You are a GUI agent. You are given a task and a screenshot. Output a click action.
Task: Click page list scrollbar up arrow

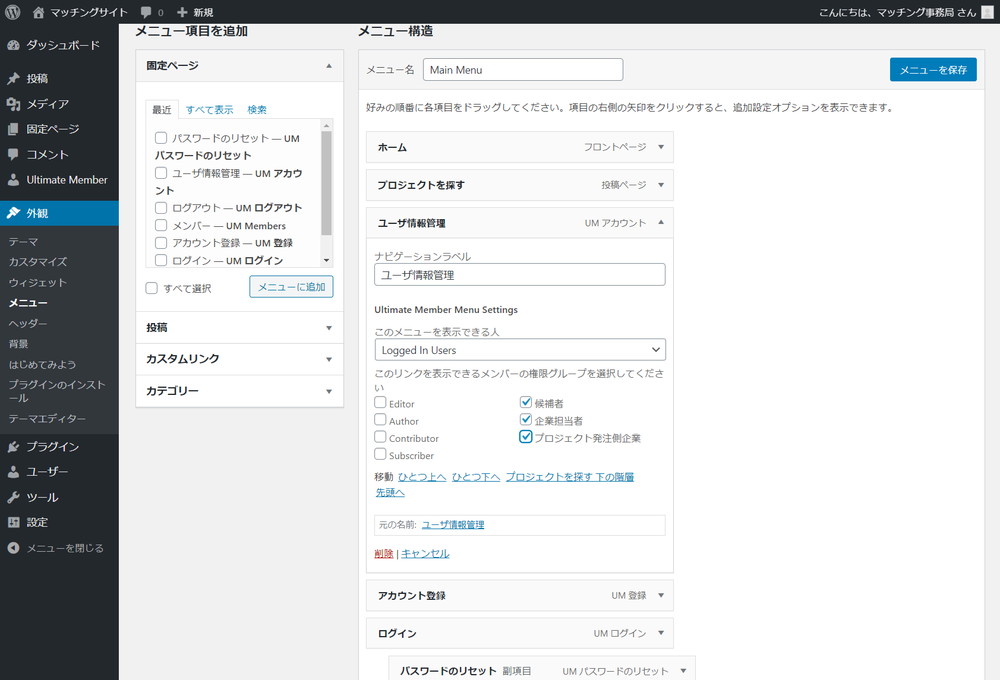(x=327, y=126)
